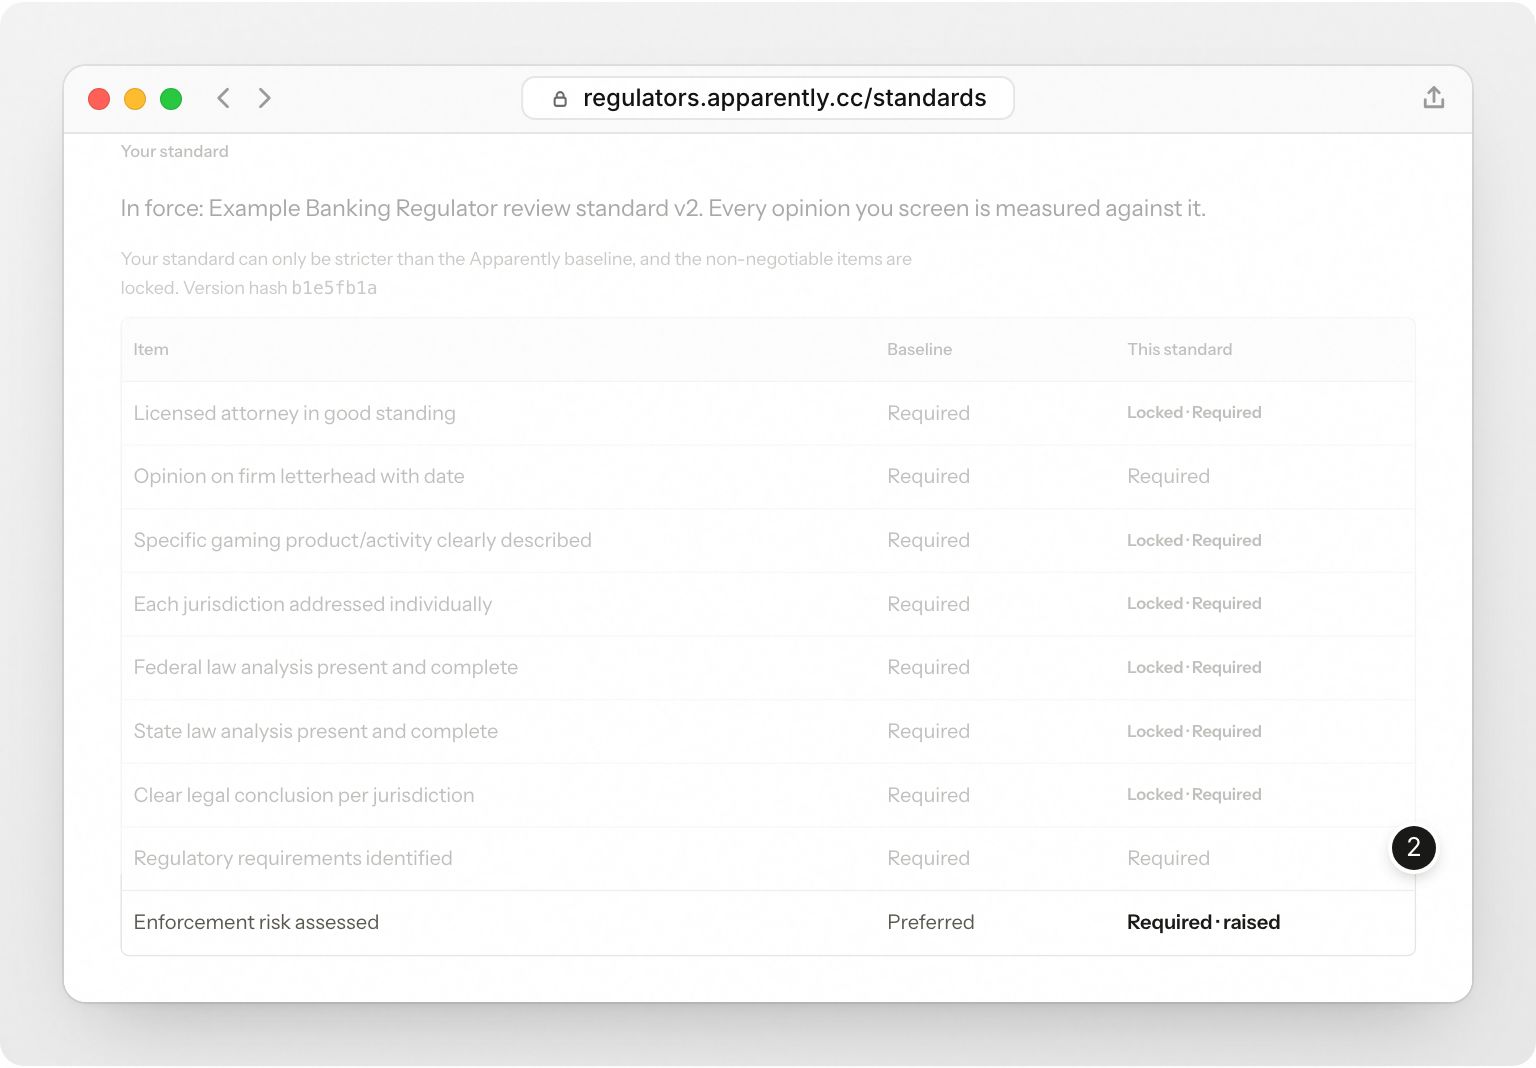Click the 'stricter than the Apparently baseline' note
The image size is (1536, 1068).
point(516,273)
